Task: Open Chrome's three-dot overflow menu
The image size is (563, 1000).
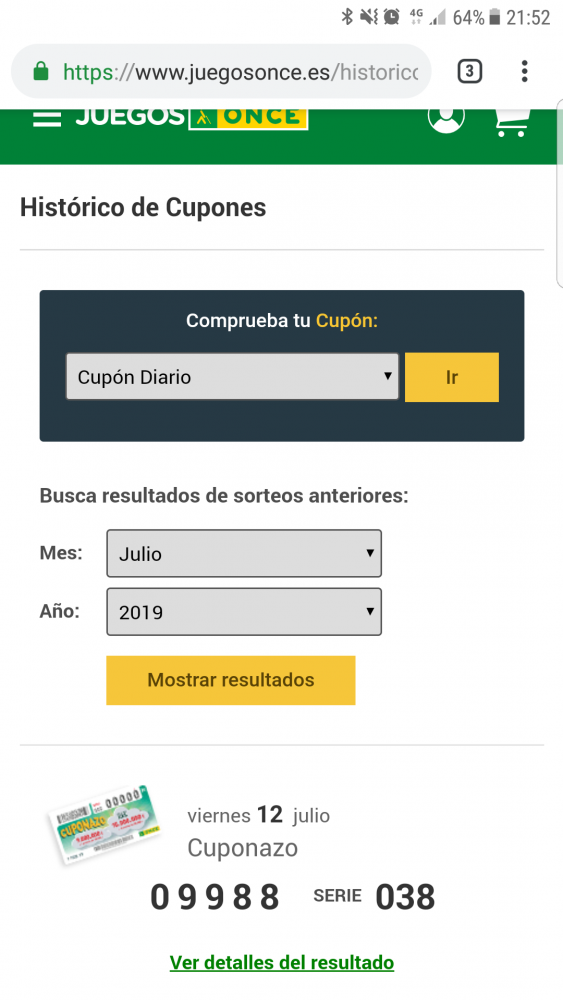Action: pos(524,71)
